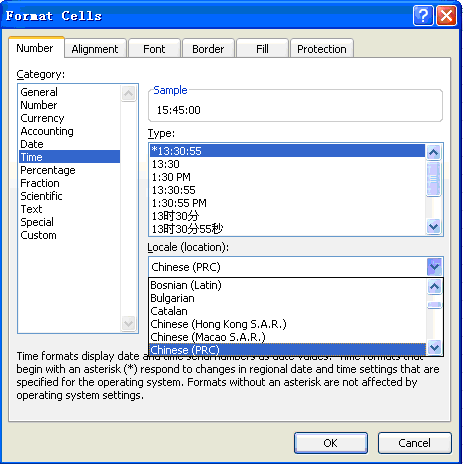Screen dimensions: 463x464
Task: Click Type list scroll down arrow
Action: tap(434, 227)
